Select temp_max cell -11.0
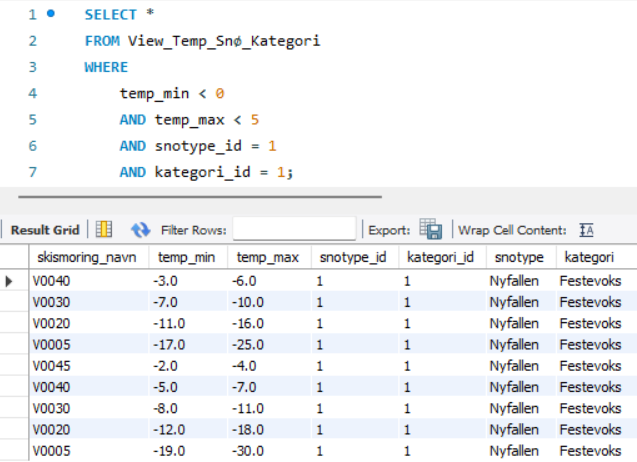This screenshot has width=637, height=462. tap(269, 408)
